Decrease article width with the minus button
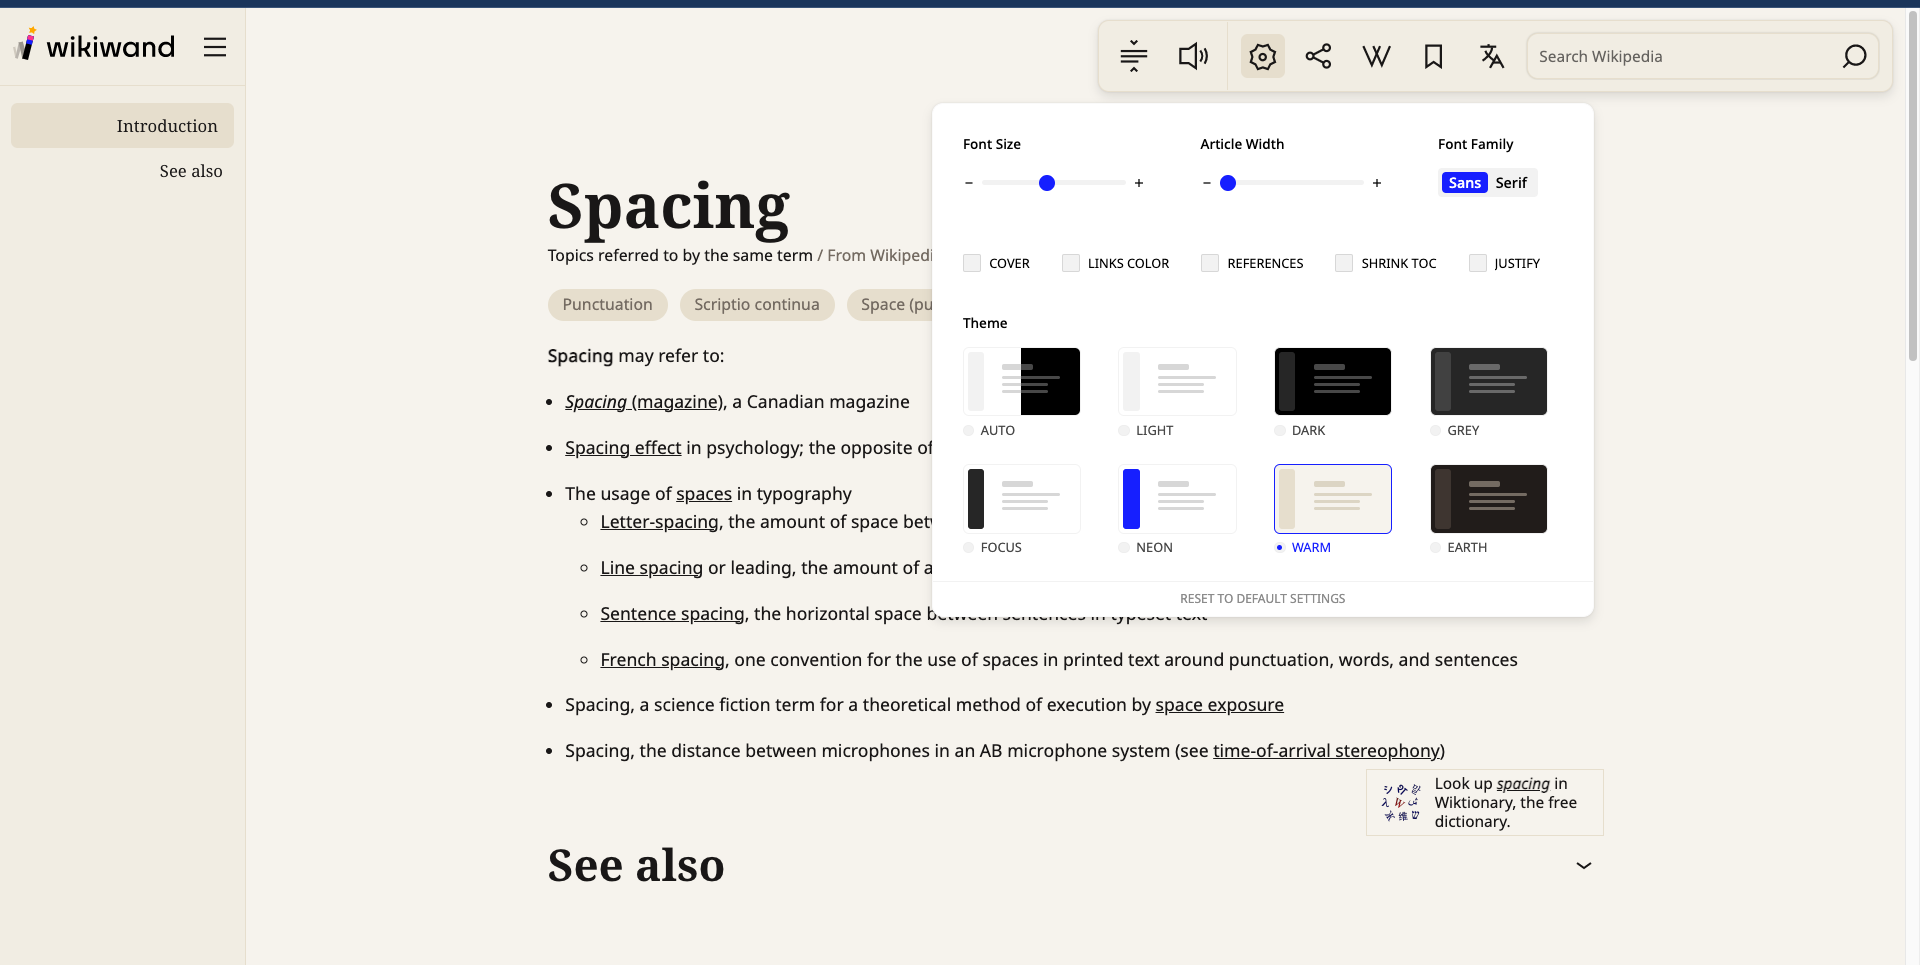 tap(1206, 183)
